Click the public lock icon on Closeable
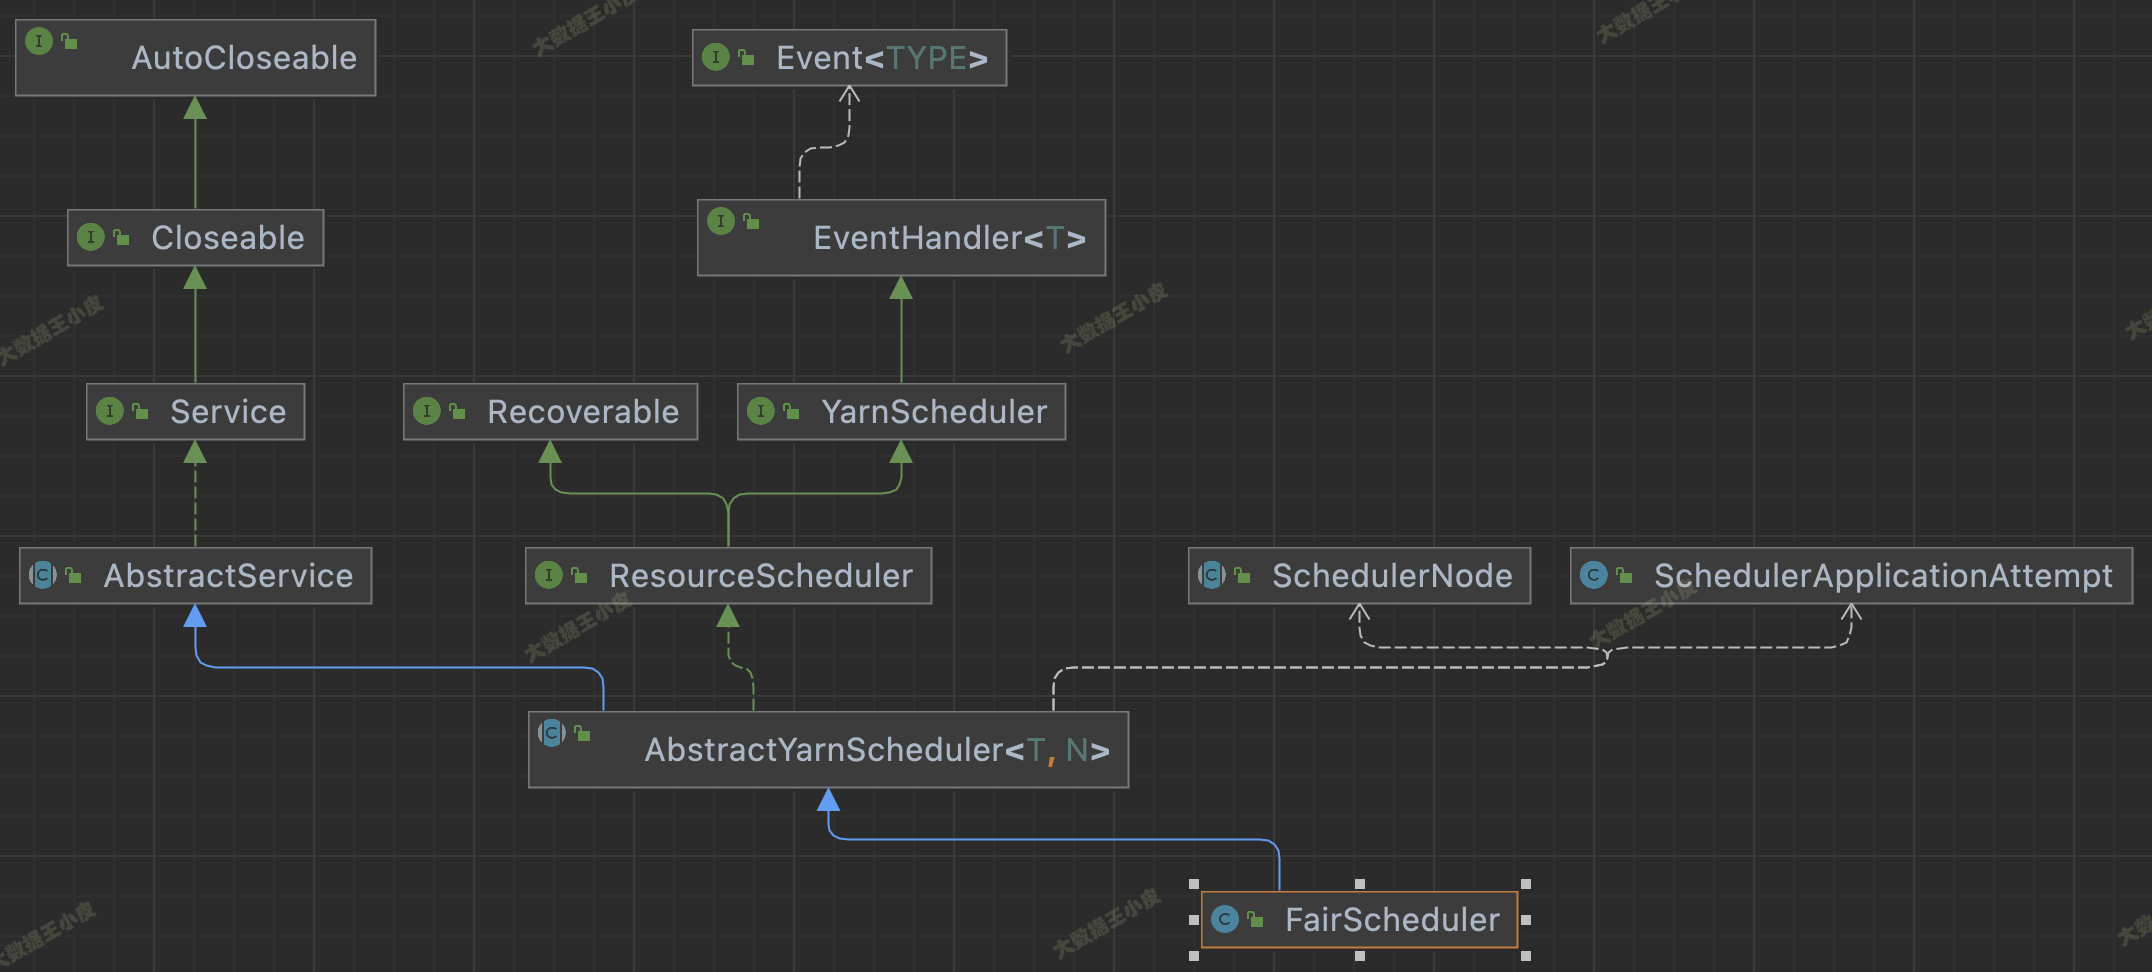This screenshot has height=972, width=2152. coord(121,237)
